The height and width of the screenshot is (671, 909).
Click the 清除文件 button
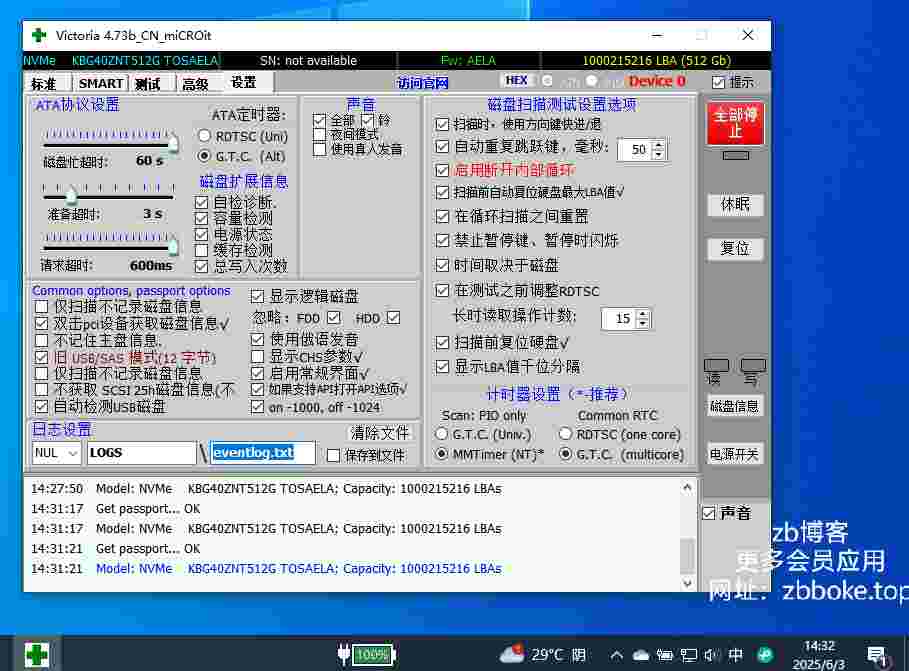pyautogui.click(x=380, y=433)
